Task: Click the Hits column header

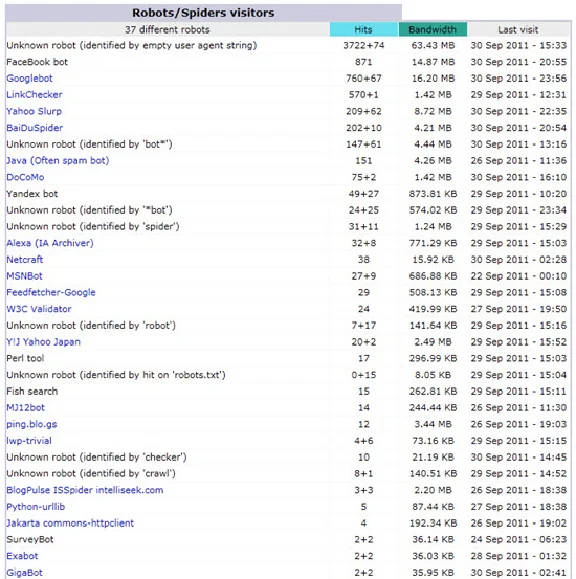Action: (364, 30)
